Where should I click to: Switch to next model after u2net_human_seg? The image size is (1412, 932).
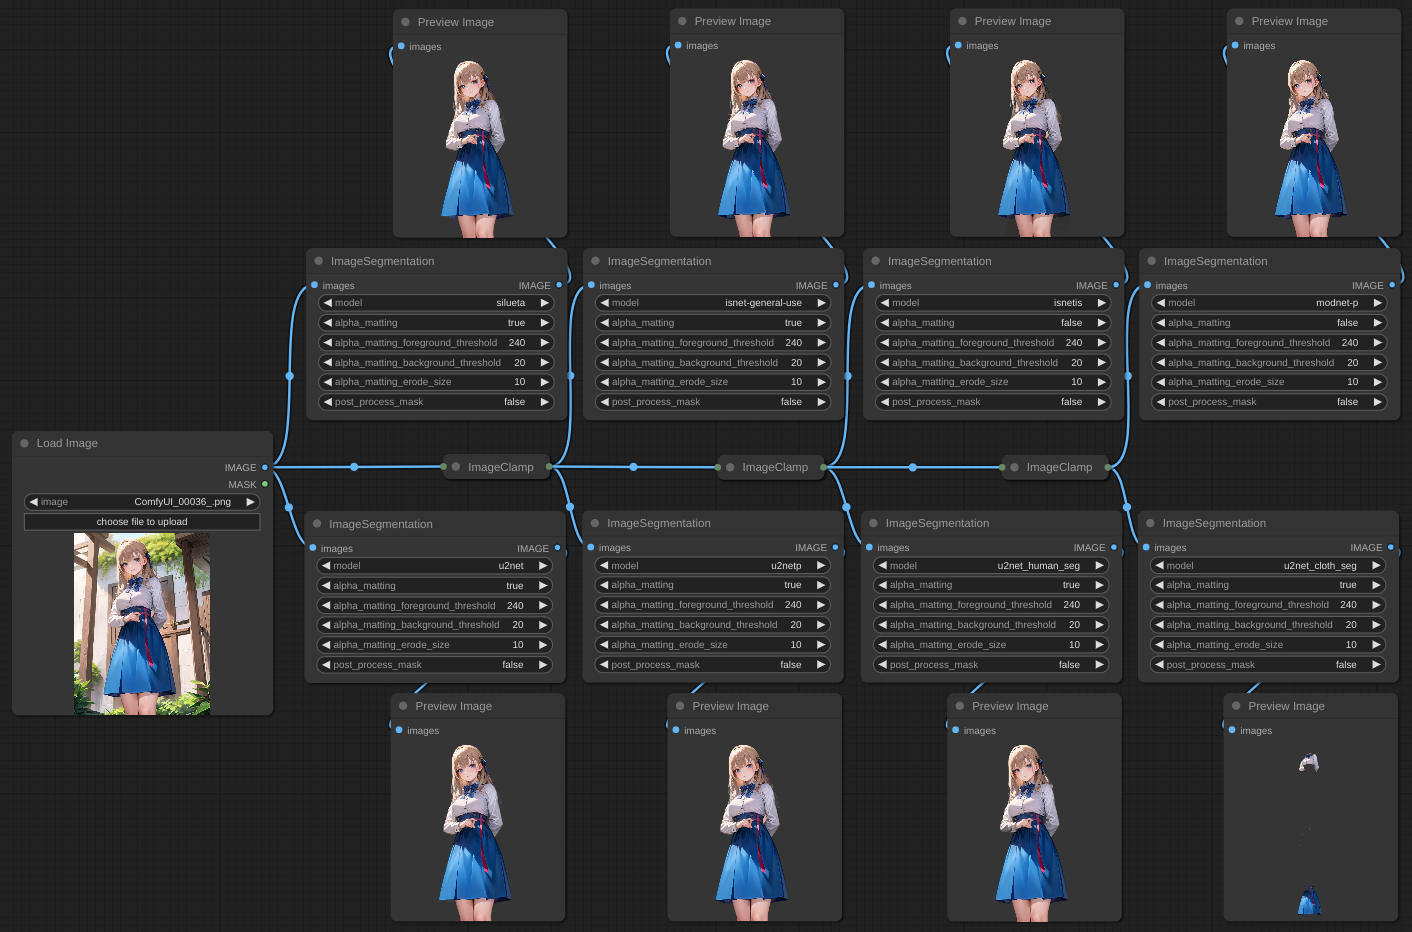pyautogui.click(x=1099, y=566)
